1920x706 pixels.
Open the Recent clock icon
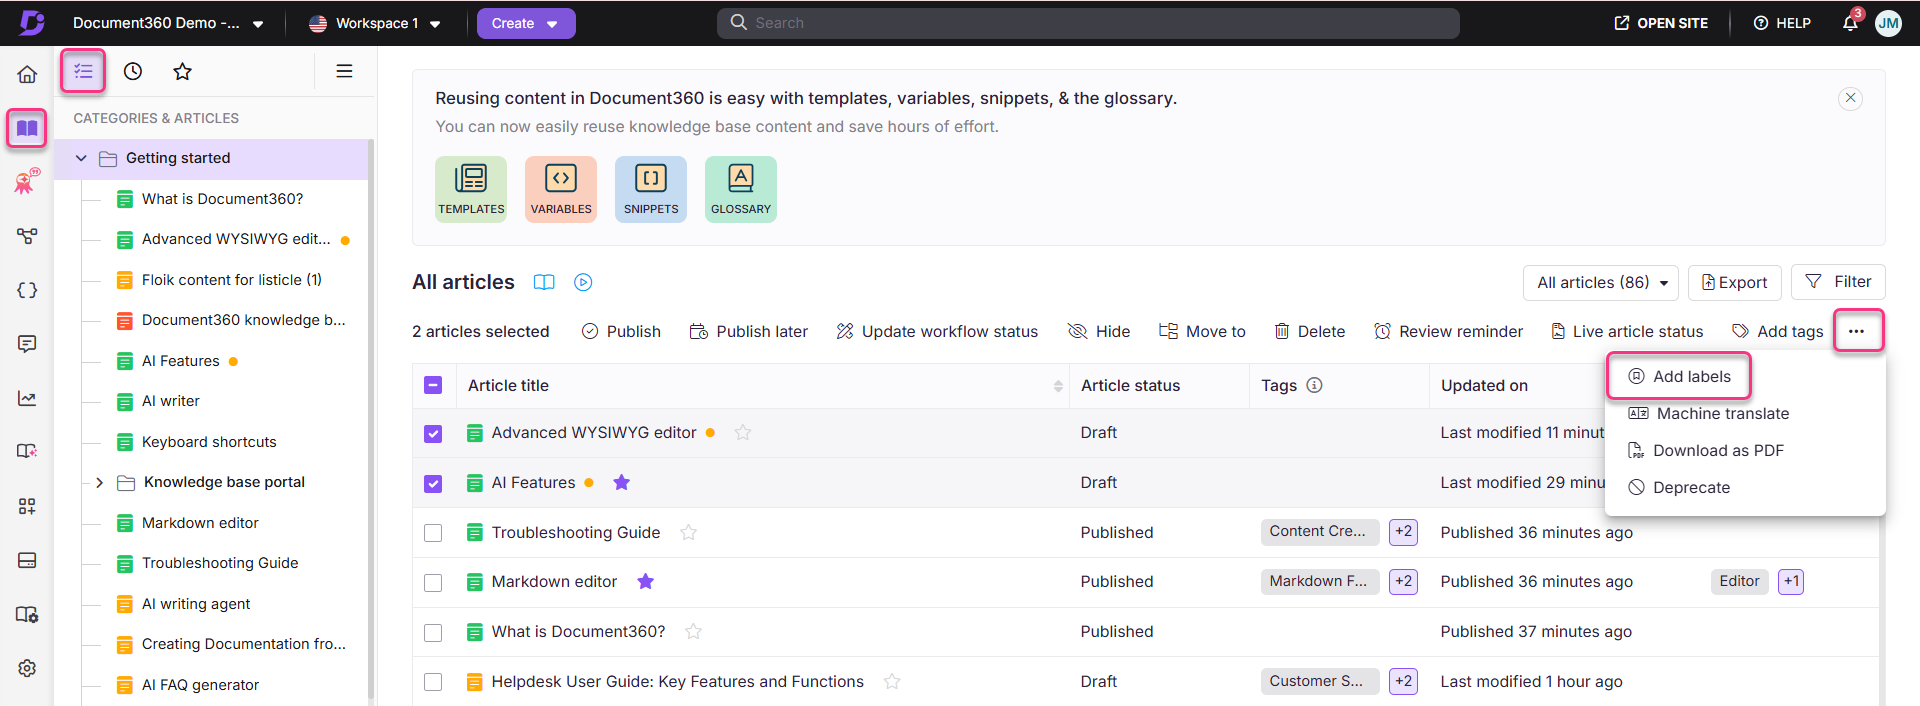[x=133, y=71]
